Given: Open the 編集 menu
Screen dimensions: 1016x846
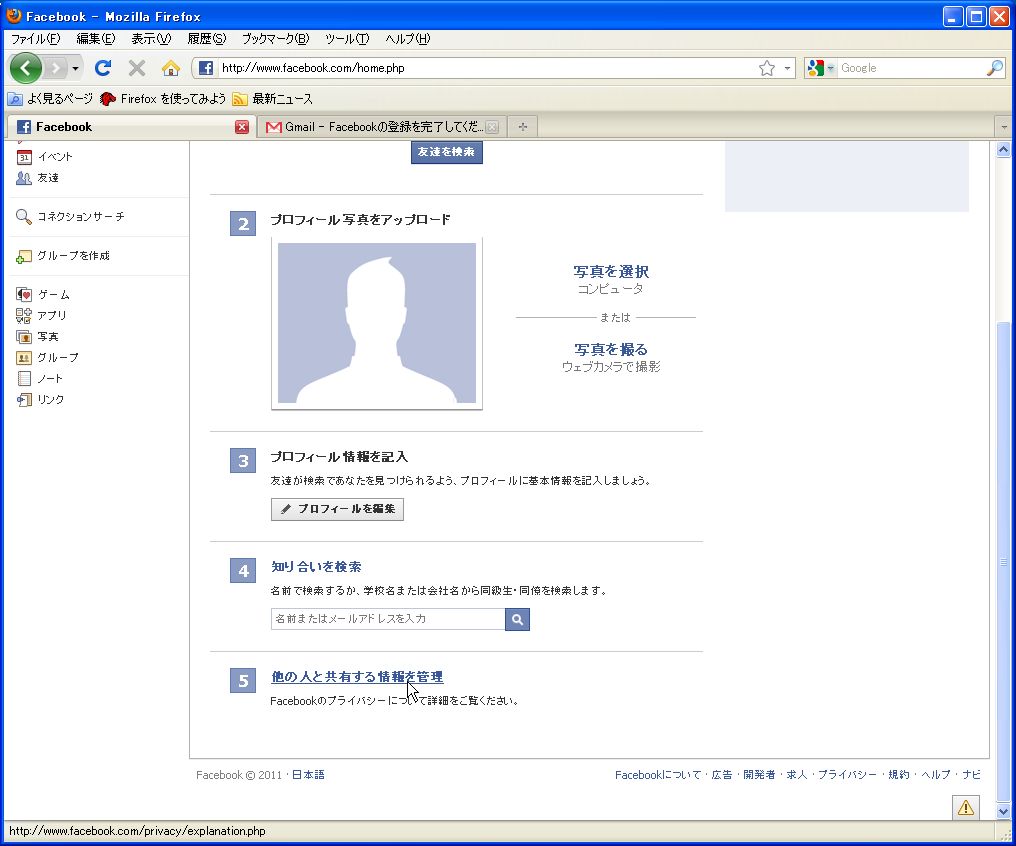Looking at the screenshot, I should coord(95,39).
